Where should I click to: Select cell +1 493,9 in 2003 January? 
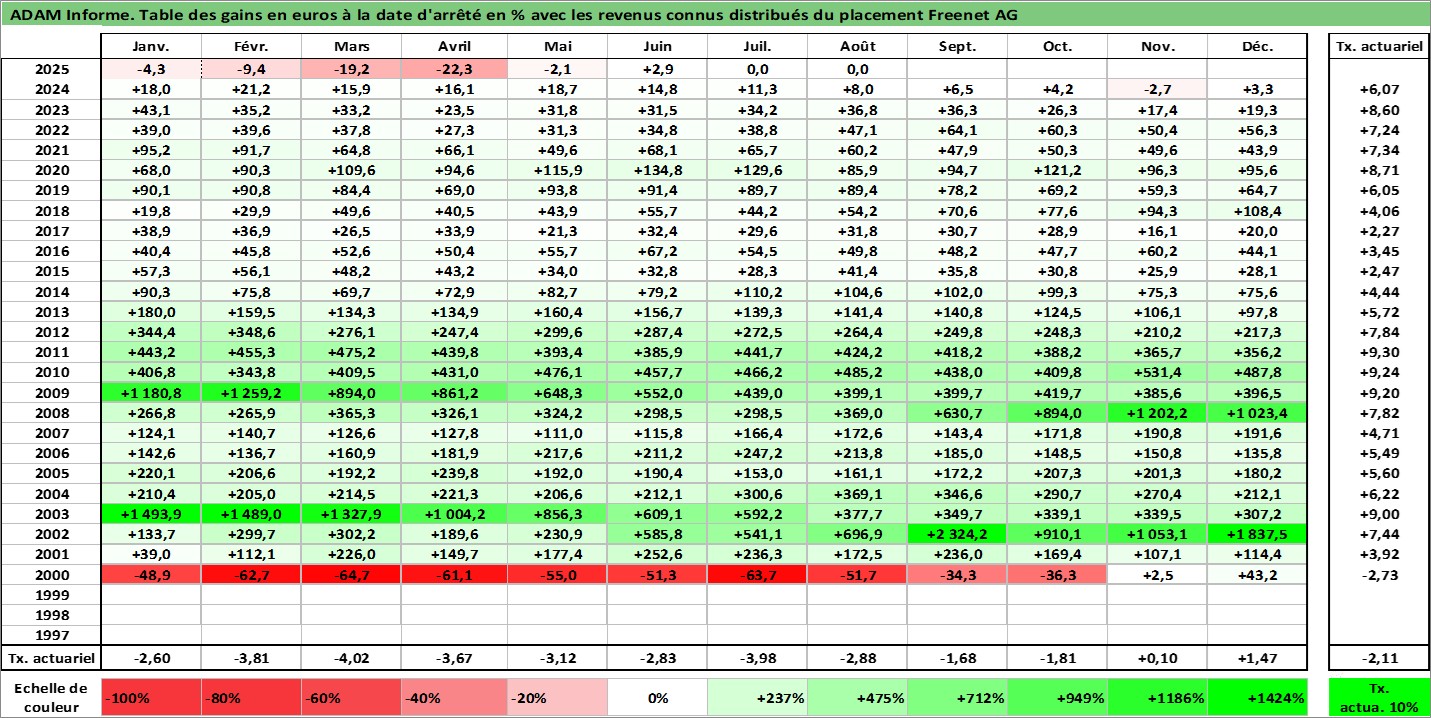[x=151, y=514]
